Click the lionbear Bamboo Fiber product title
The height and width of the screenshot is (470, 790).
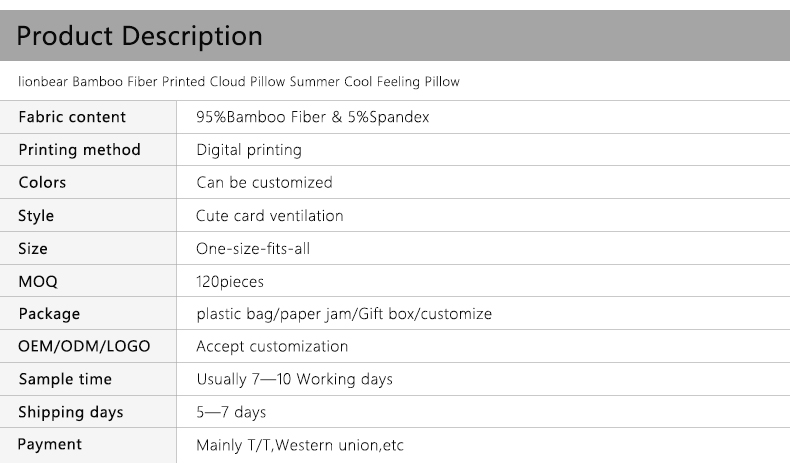click(239, 82)
